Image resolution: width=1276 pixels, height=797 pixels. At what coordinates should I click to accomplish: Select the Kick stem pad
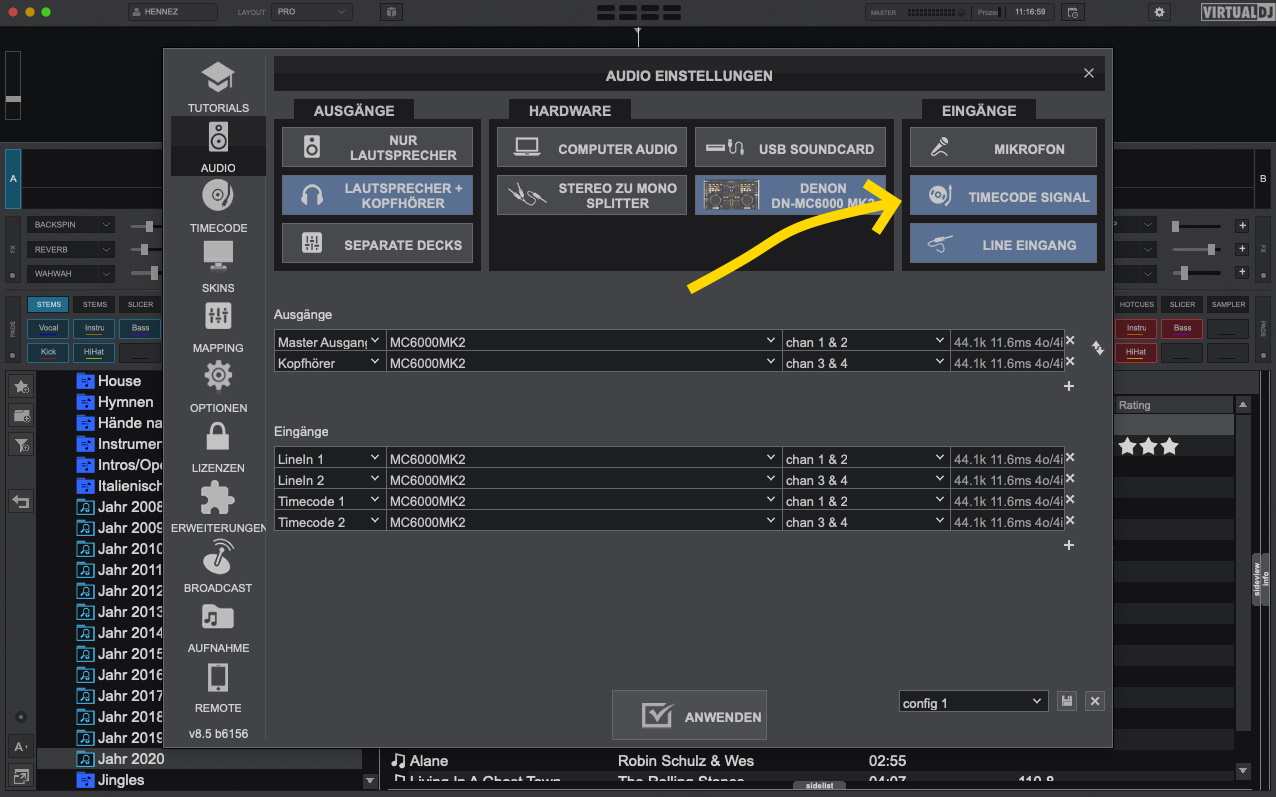48,352
